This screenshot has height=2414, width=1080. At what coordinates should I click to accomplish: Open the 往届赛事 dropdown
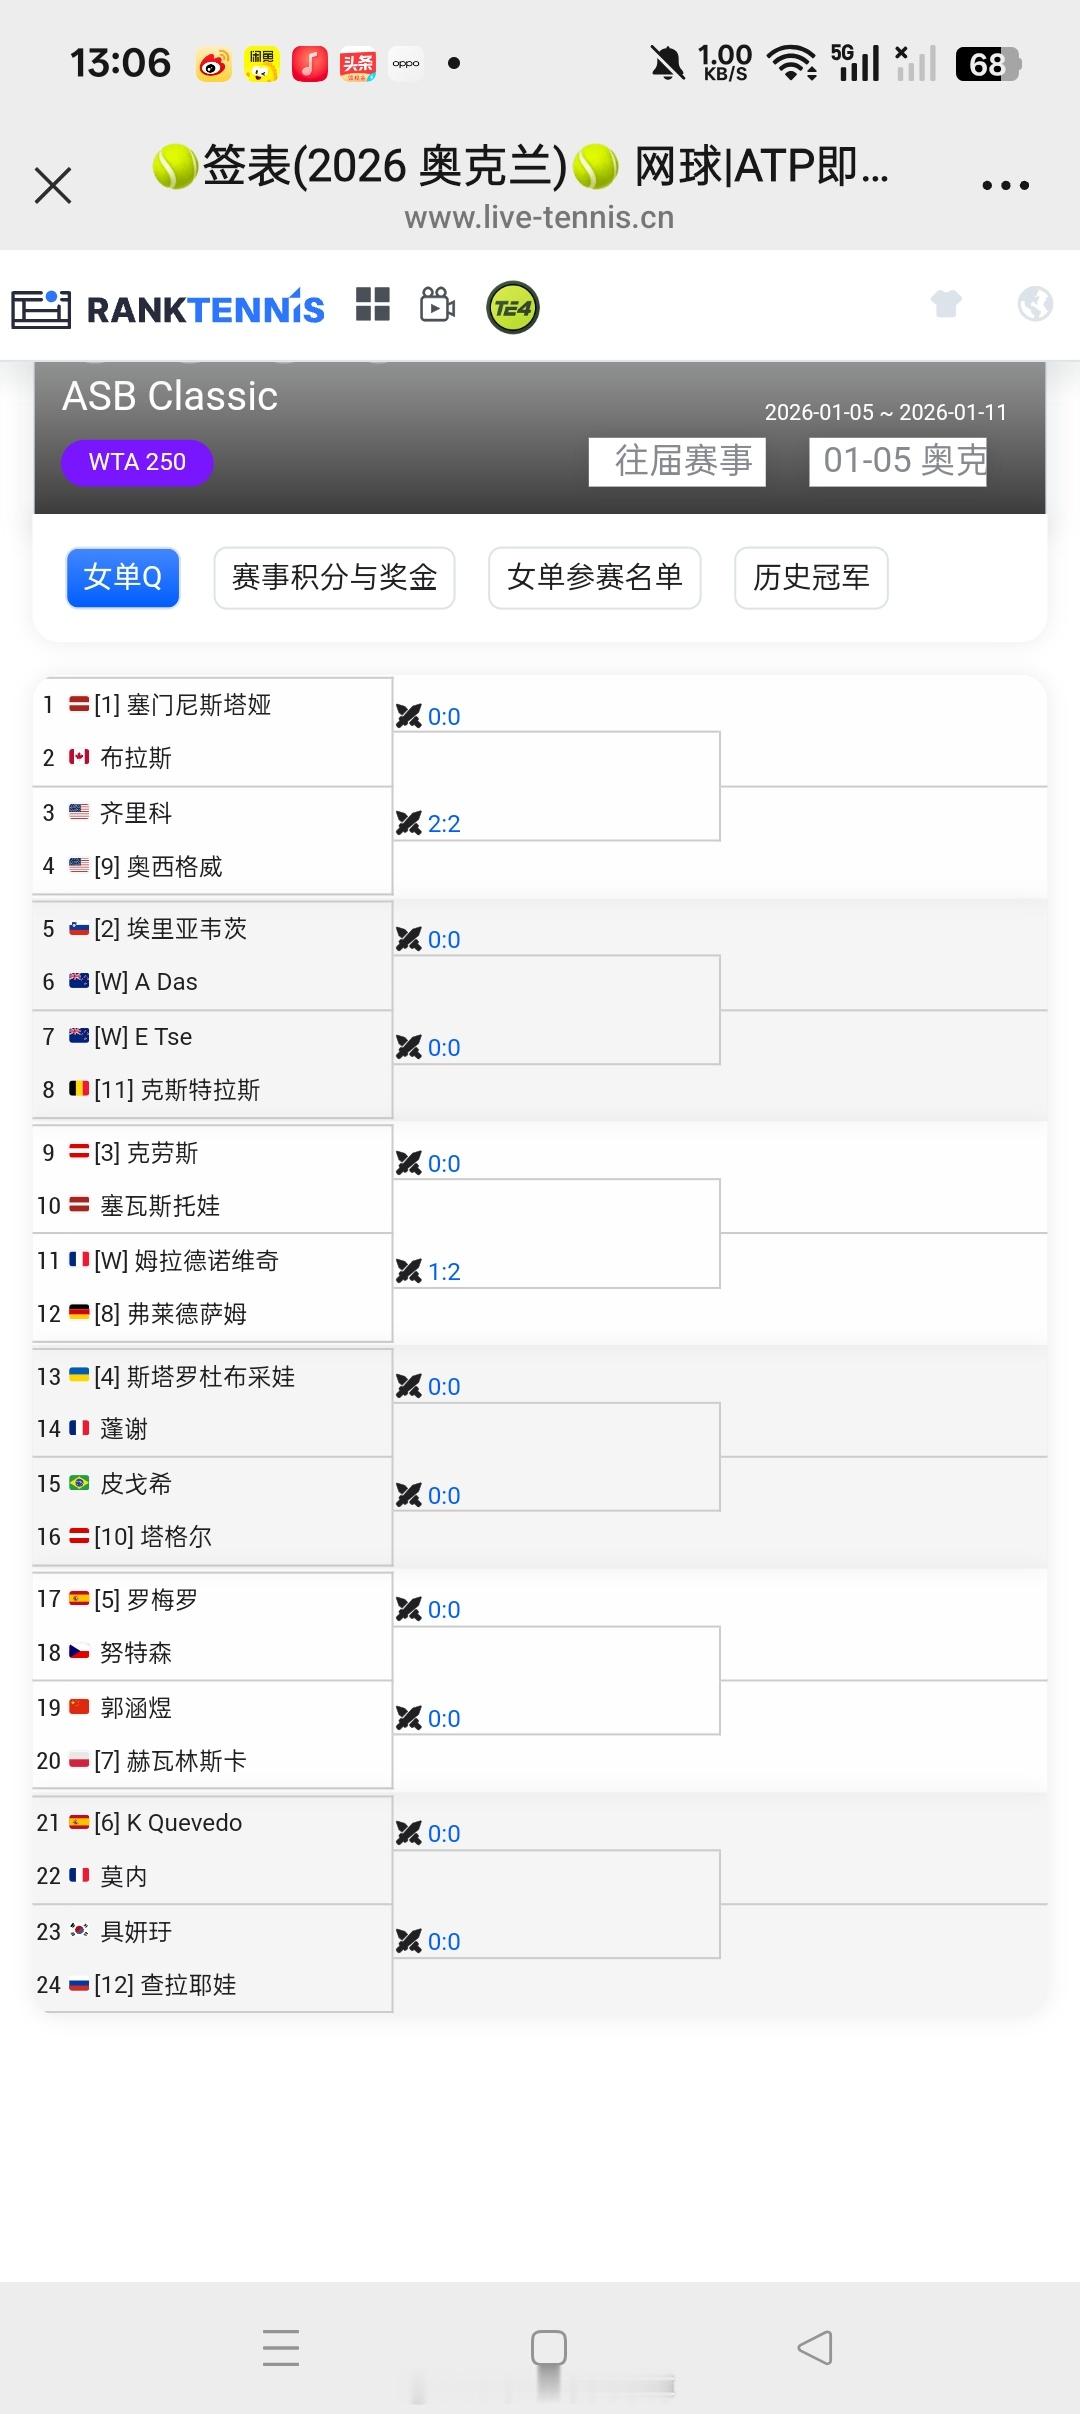pos(677,462)
